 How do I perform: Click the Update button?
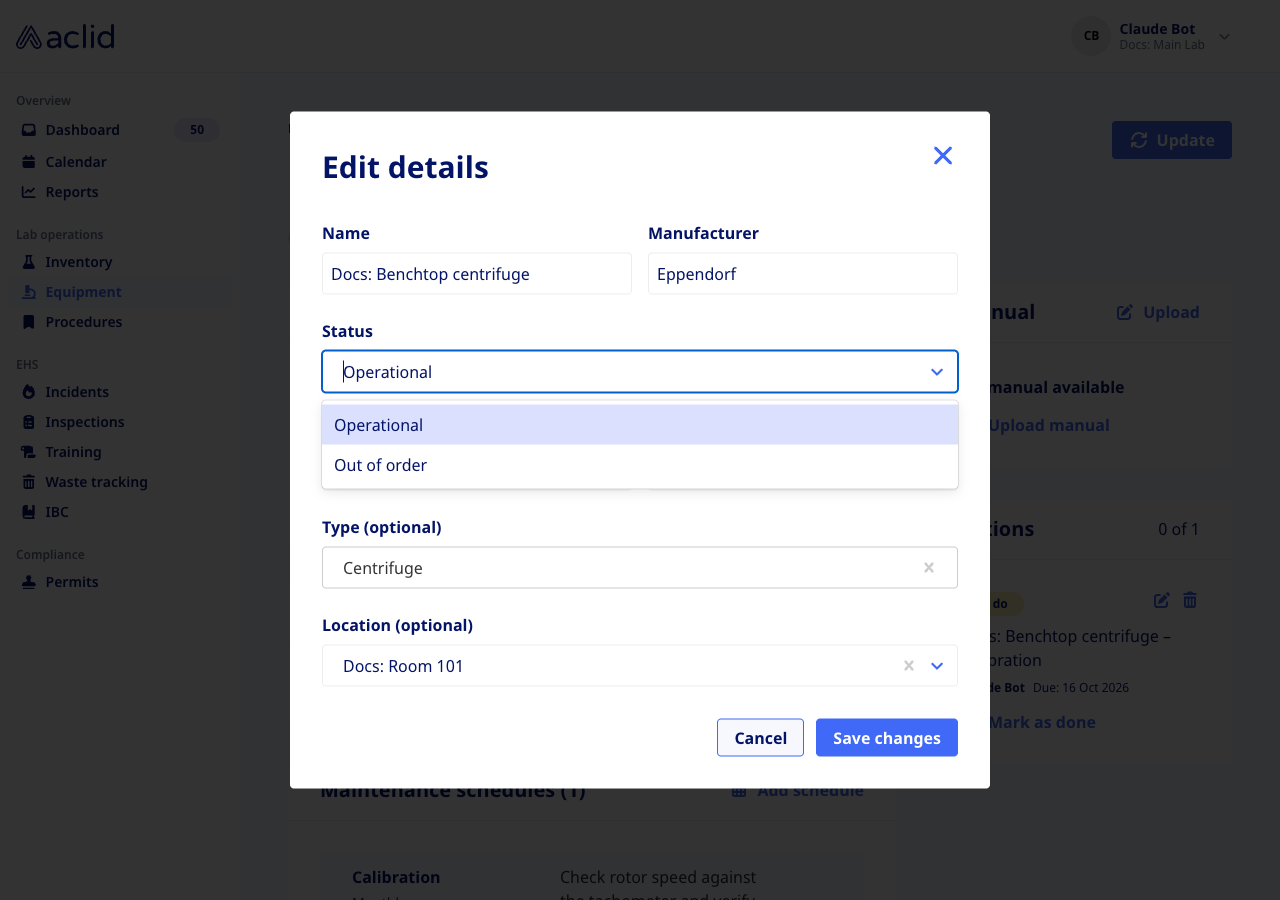1172,140
